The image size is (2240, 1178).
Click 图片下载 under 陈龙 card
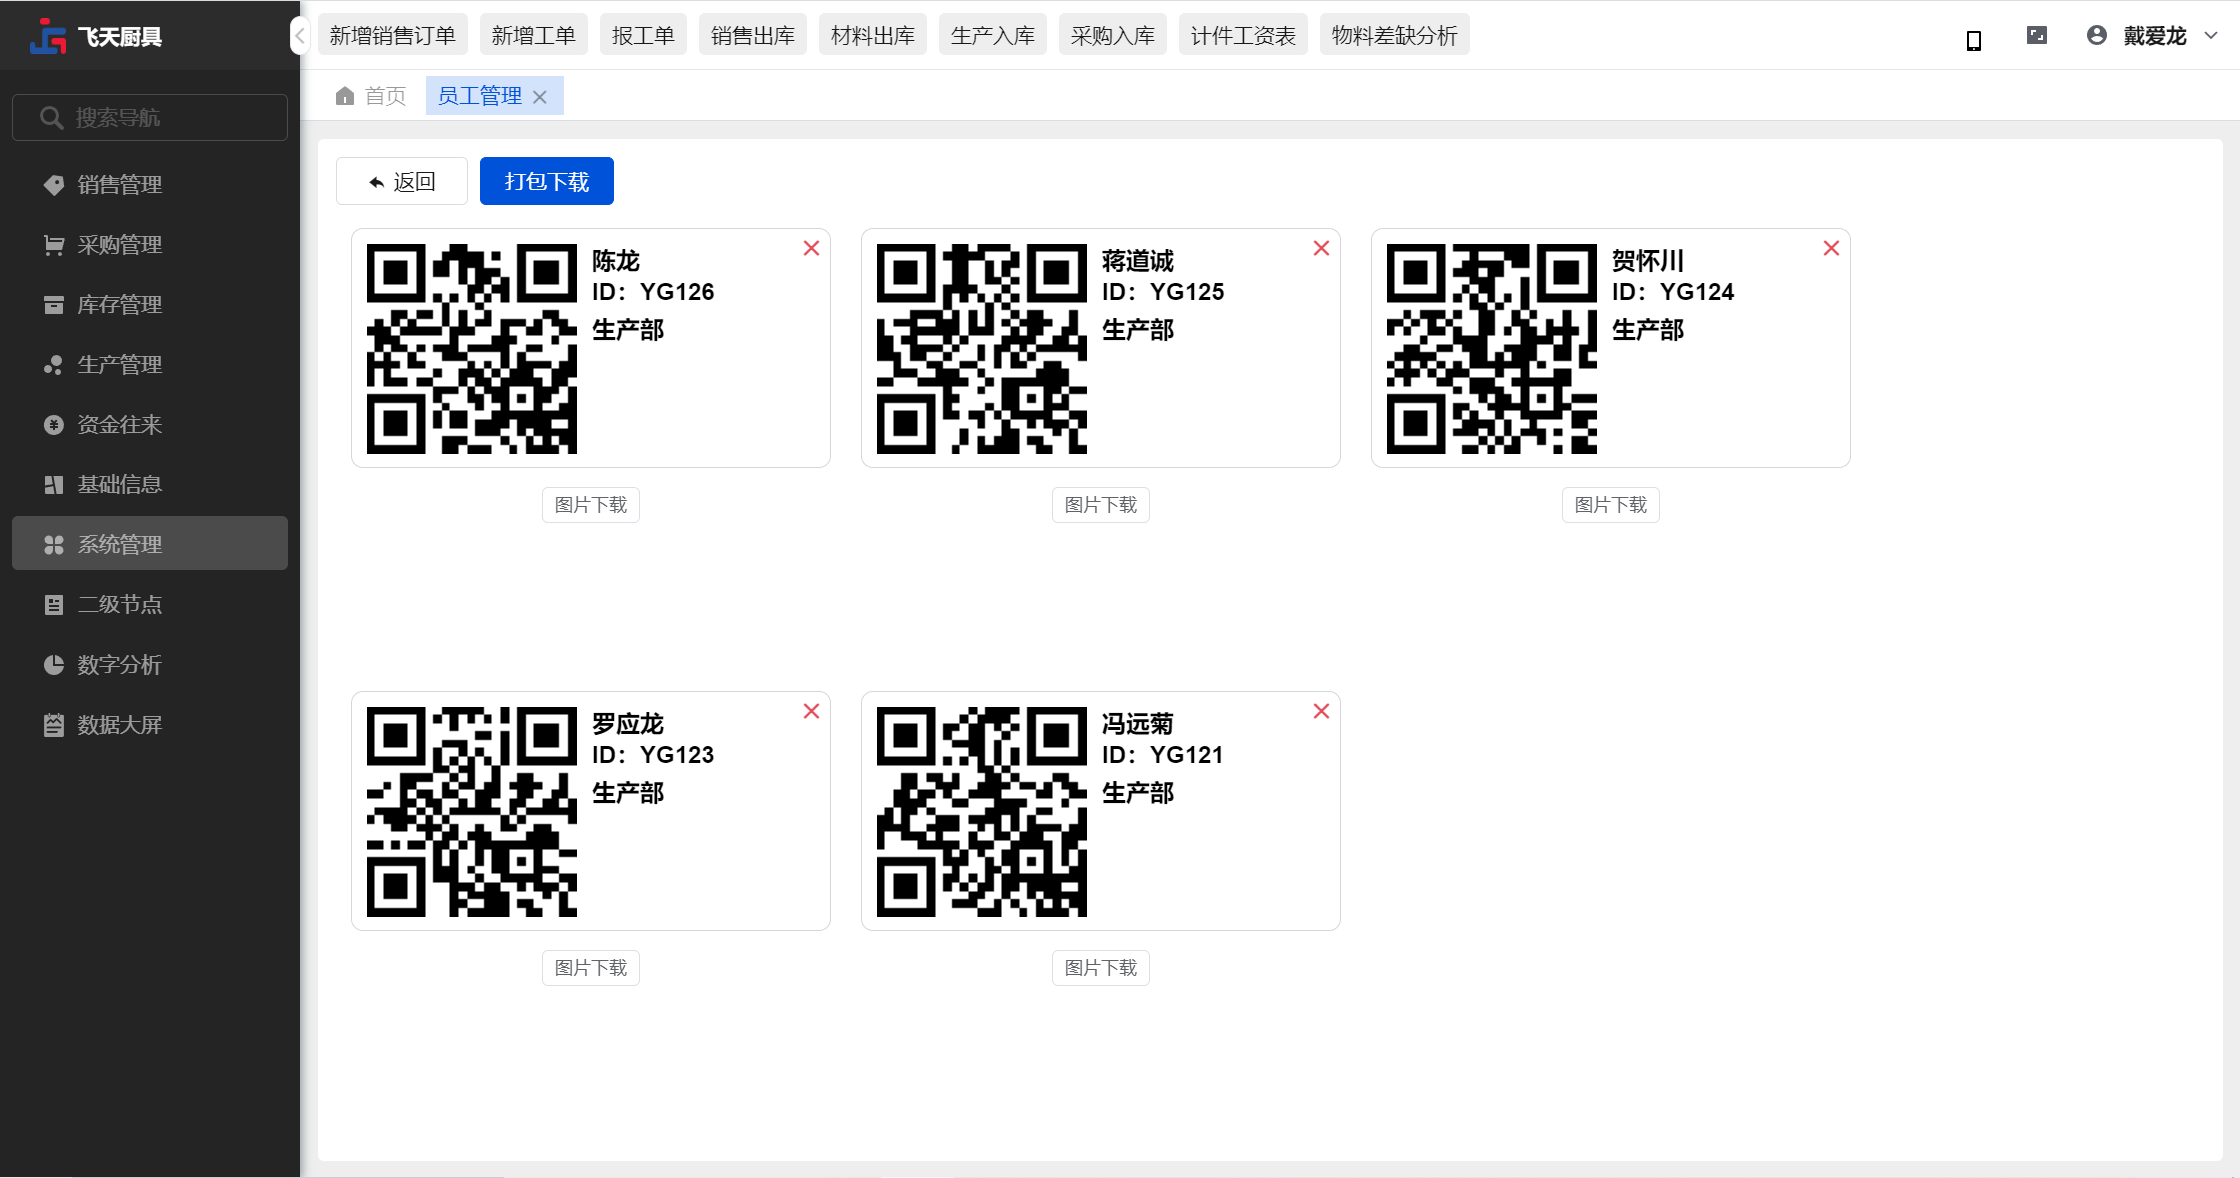[x=591, y=505]
